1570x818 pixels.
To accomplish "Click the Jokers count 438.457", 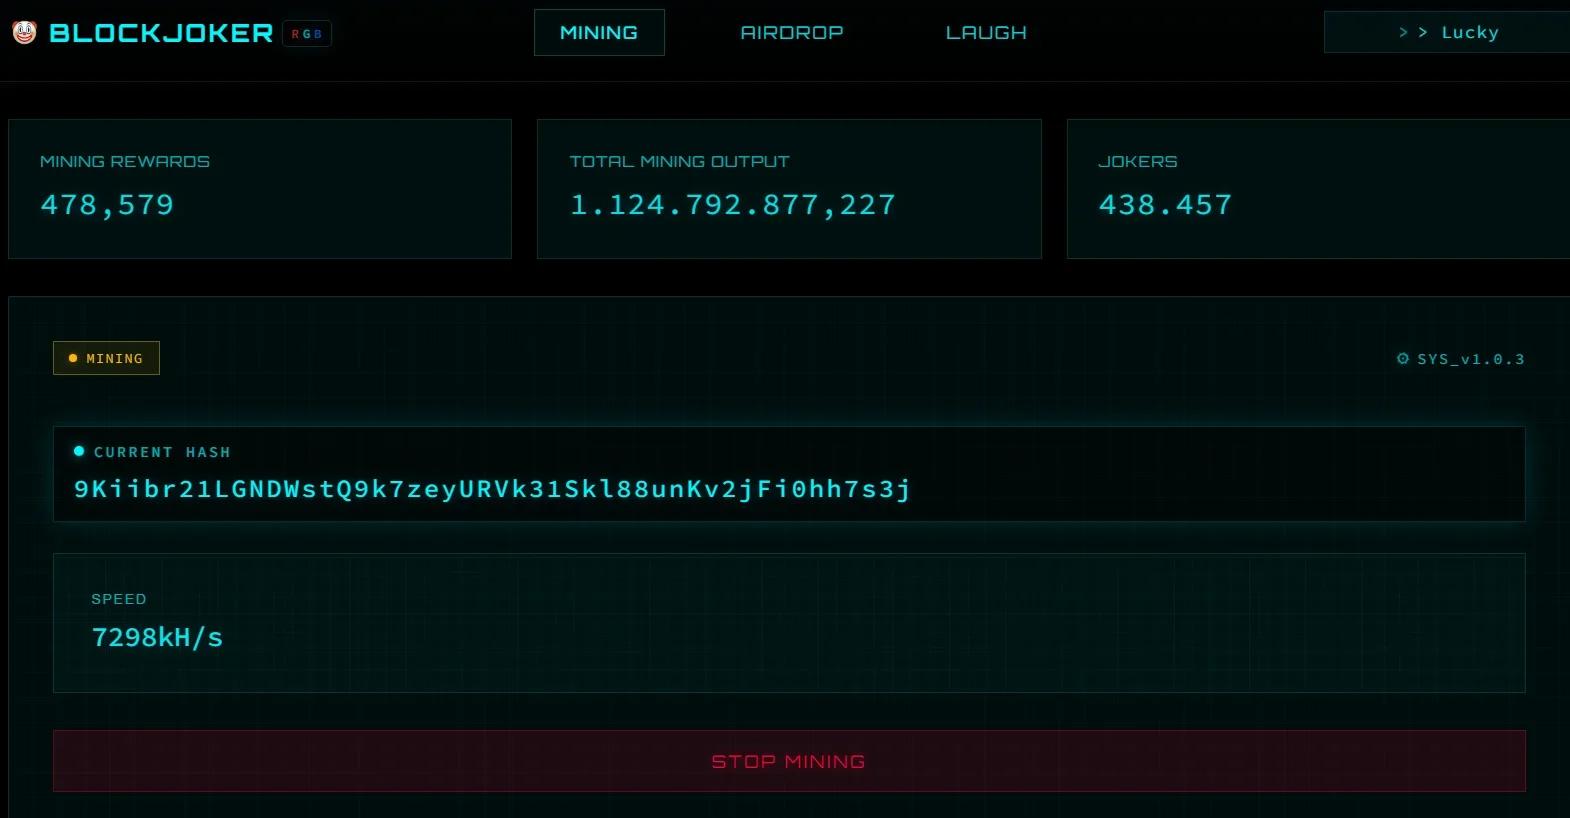I will [x=1165, y=205].
